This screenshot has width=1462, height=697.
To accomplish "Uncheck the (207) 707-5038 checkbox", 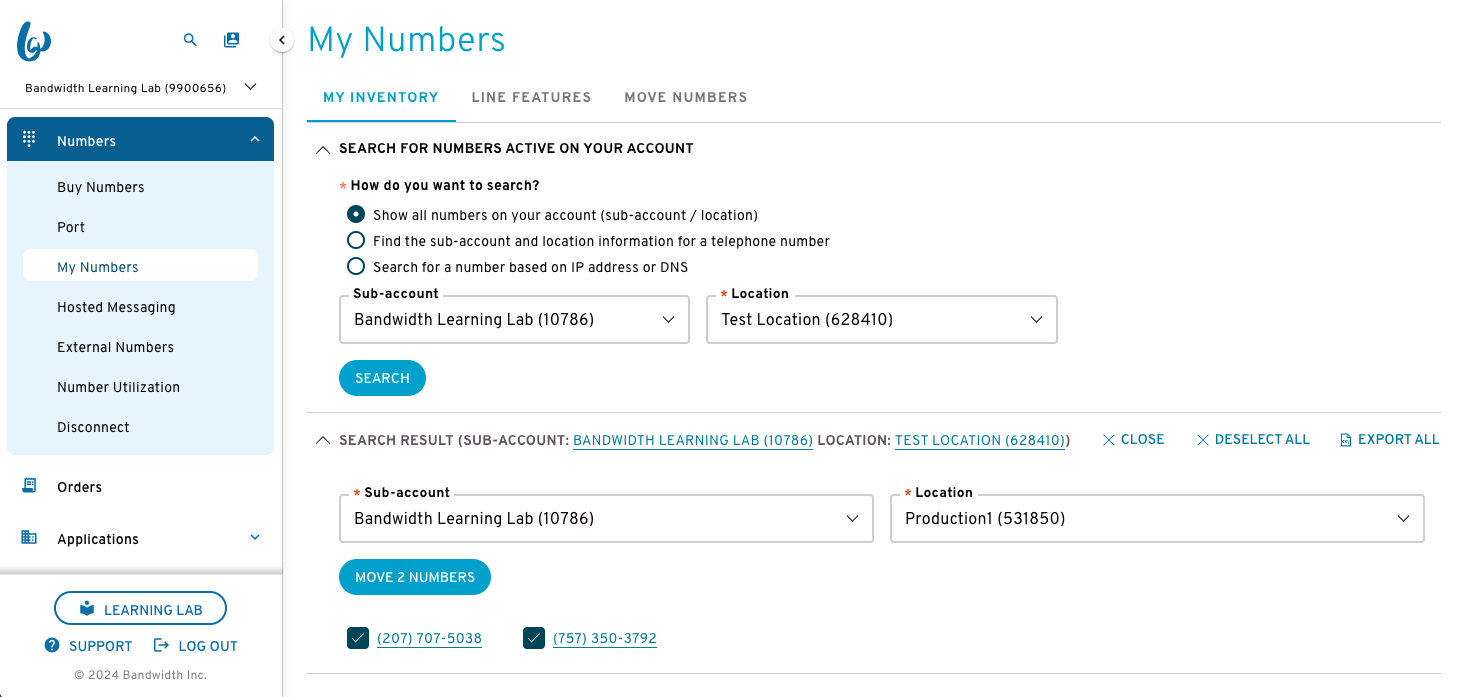I will (x=358, y=638).
